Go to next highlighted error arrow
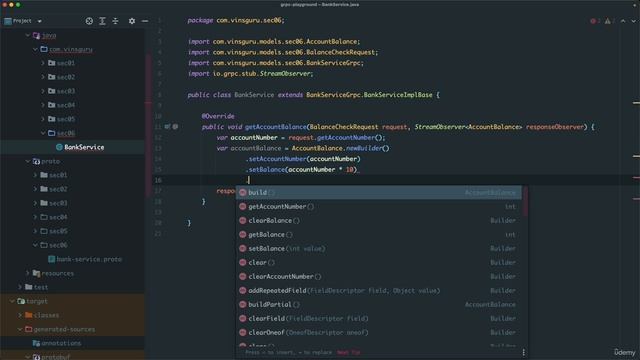640x360 pixels. [633, 21]
